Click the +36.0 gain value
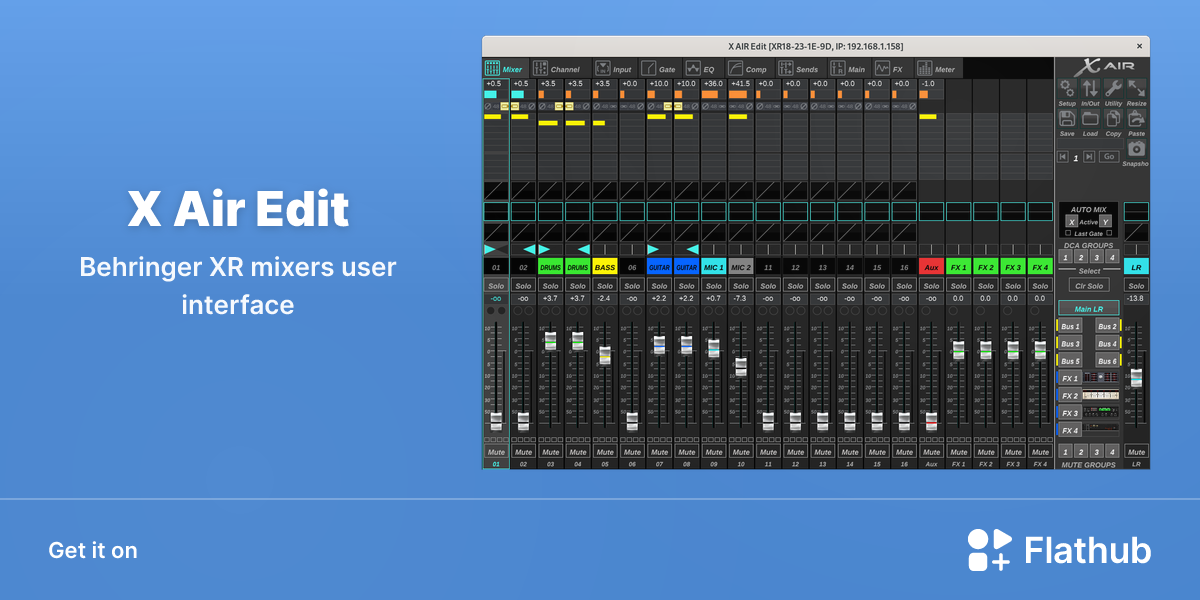Viewport: 1200px width, 600px height. tap(713, 84)
